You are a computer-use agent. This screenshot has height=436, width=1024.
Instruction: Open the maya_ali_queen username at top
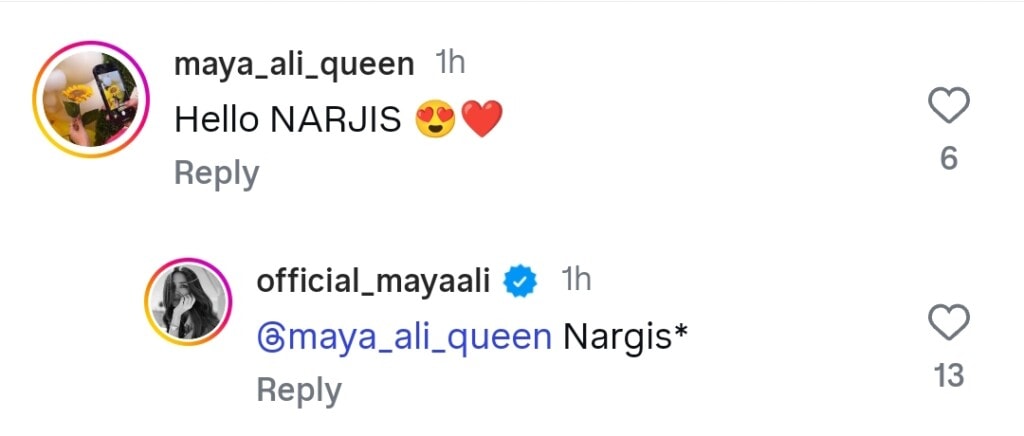point(293,65)
